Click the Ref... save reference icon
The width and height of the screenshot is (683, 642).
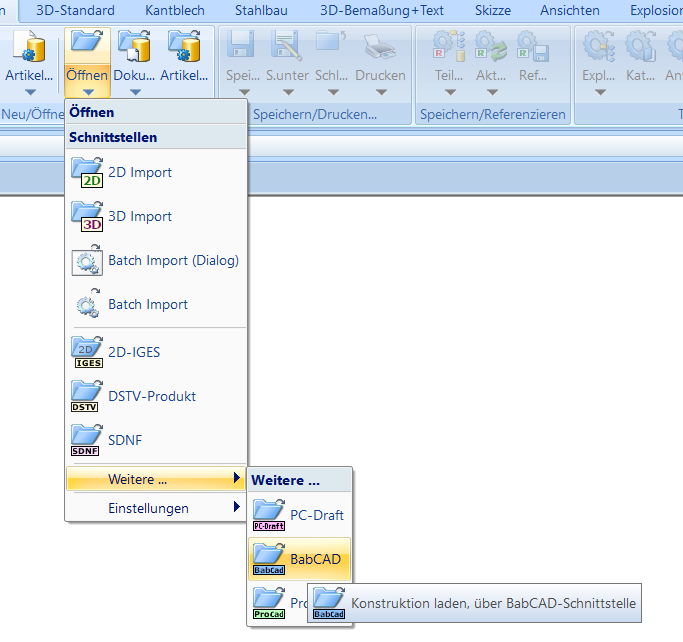pos(533,45)
